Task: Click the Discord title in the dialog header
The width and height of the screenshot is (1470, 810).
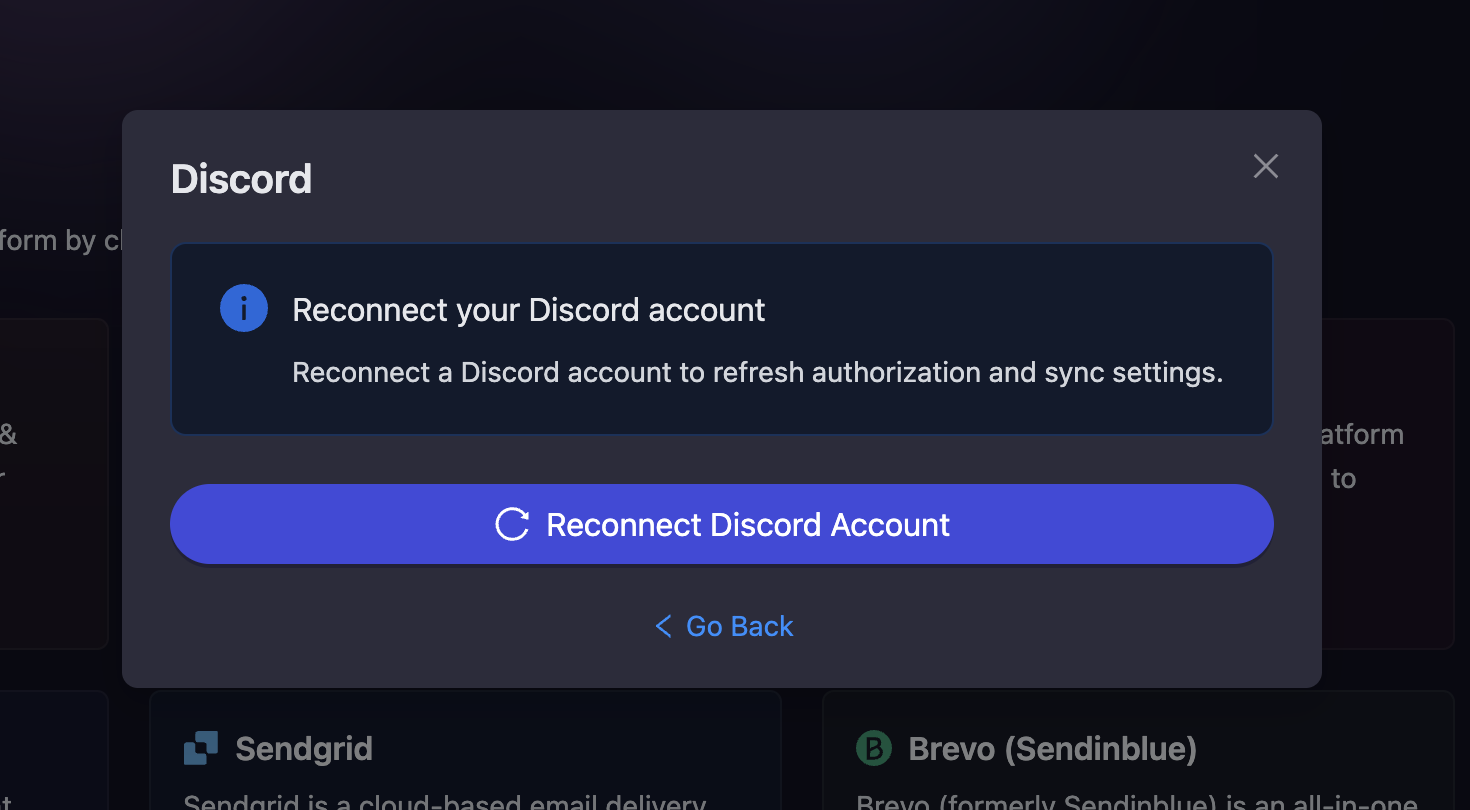Action: click(241, 180)
